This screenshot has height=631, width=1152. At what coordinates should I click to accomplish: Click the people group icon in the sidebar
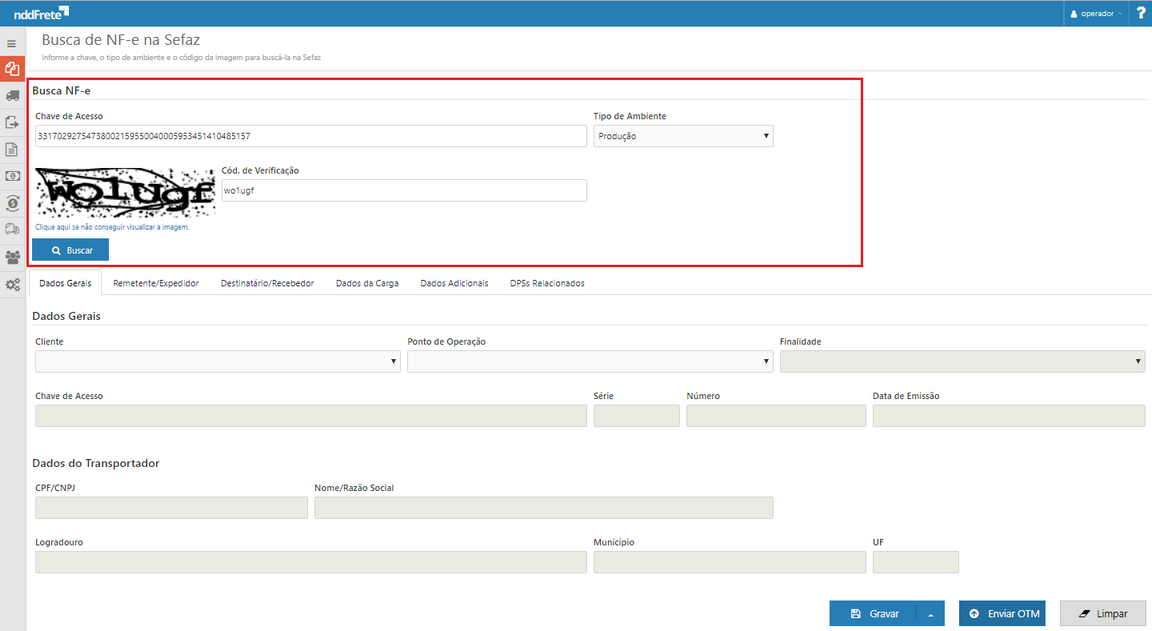[x=12, y=257]
